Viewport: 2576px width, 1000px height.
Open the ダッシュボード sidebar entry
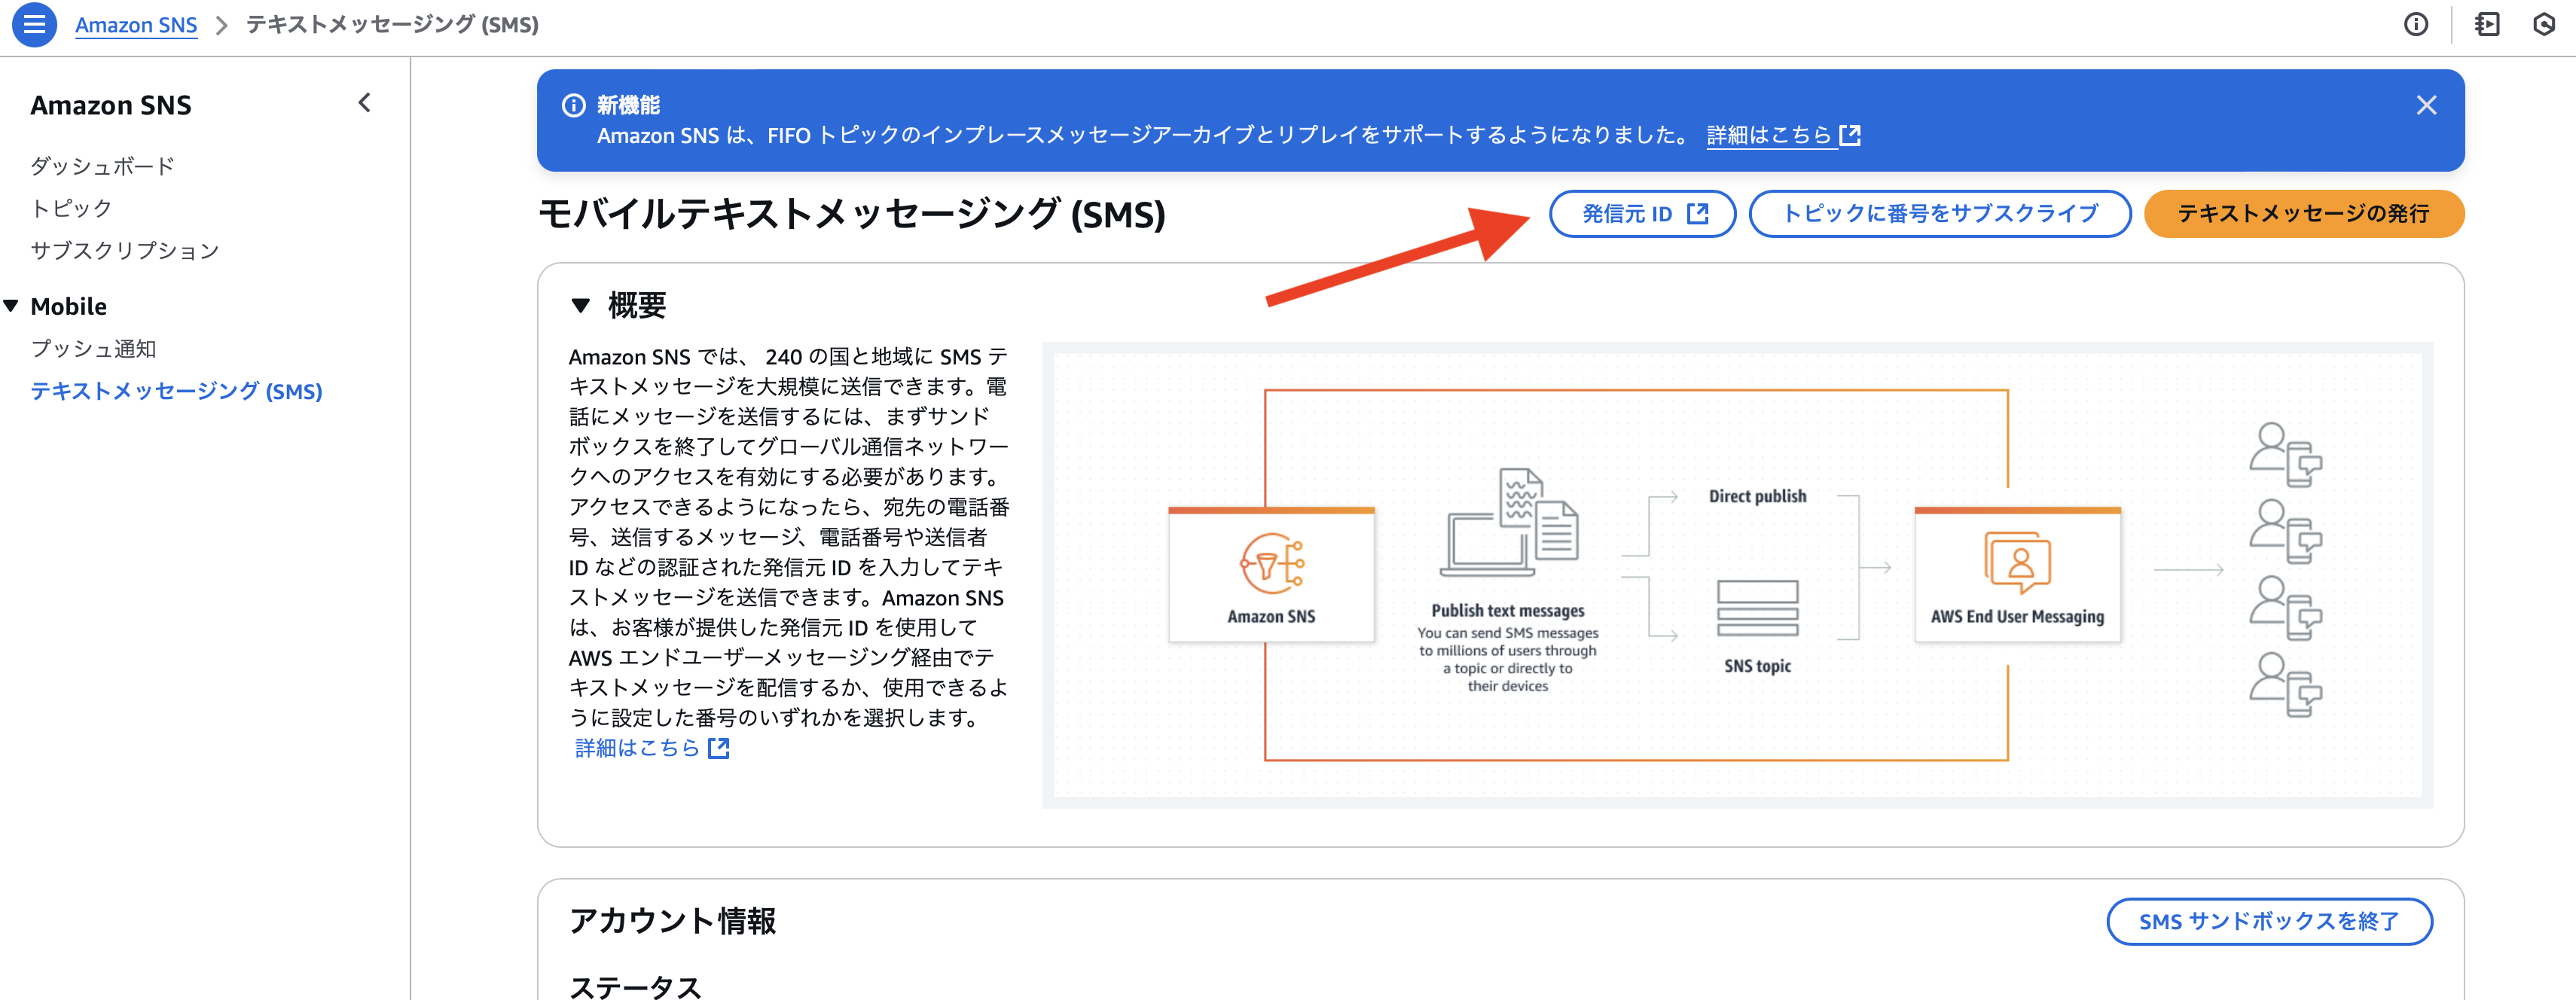point(103,165)
